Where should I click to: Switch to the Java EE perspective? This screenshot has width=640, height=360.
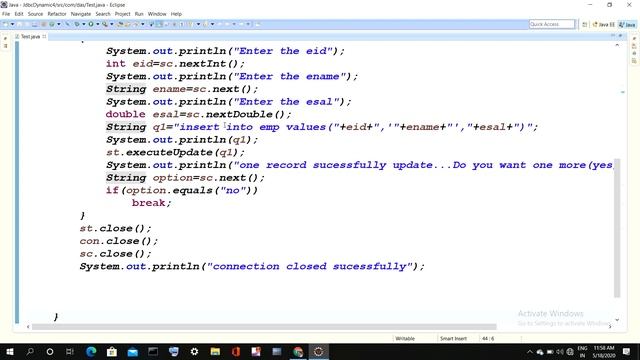pyautogui.click(x=603, y=24)
